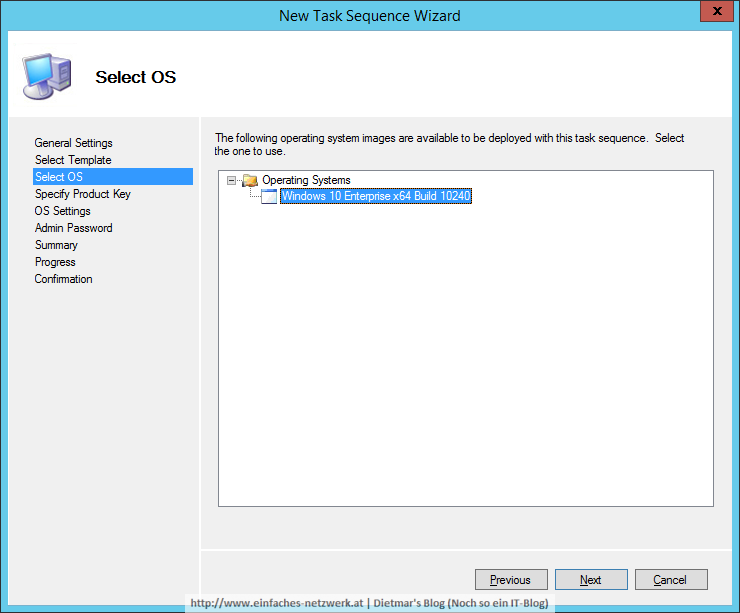The width and height of the screenshot is (740, 613).
Task: Proceed with the Next button
Action: [x=591, y=579]
